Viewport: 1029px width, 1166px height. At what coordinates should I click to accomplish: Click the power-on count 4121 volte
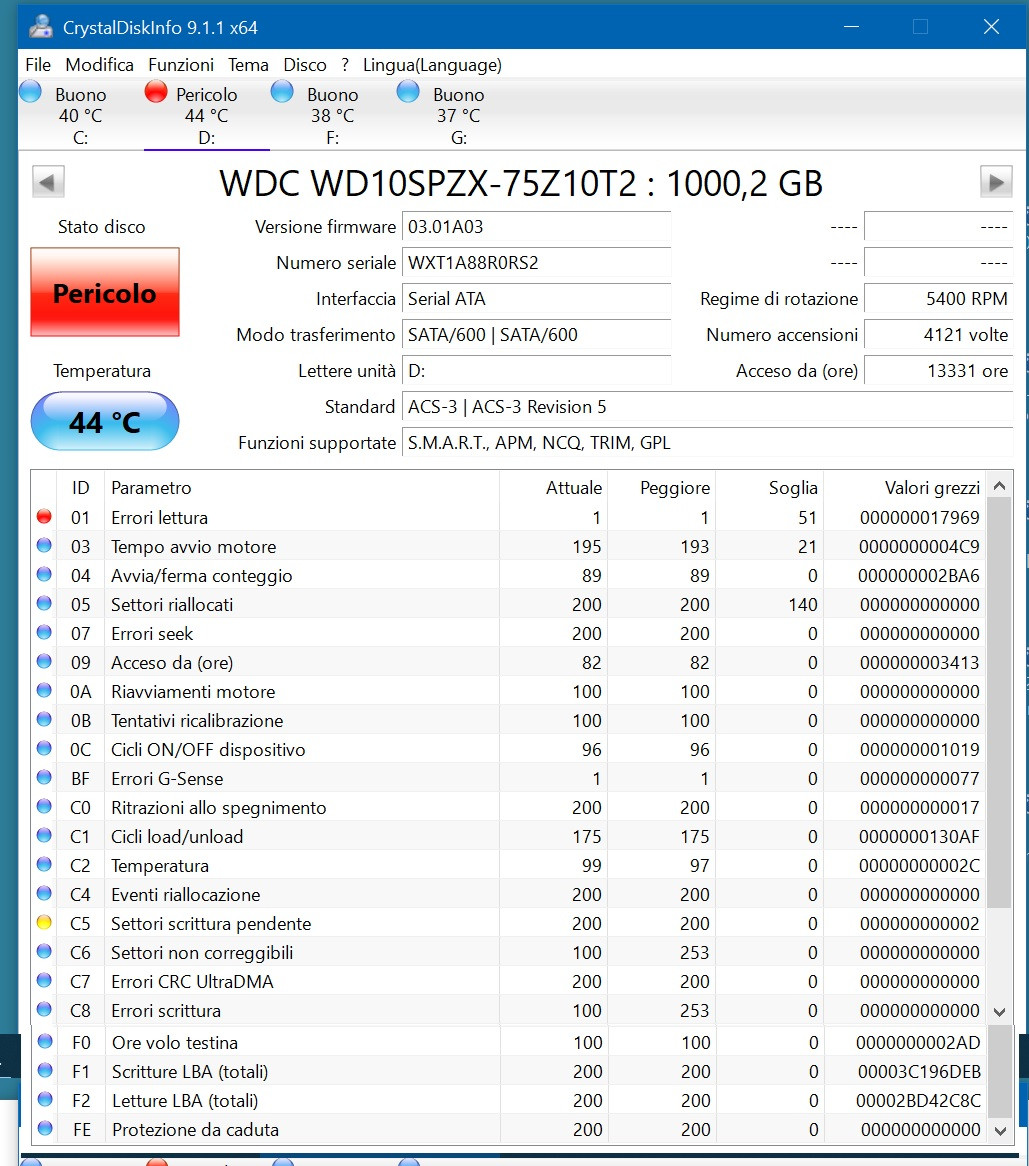coord(938,335)
